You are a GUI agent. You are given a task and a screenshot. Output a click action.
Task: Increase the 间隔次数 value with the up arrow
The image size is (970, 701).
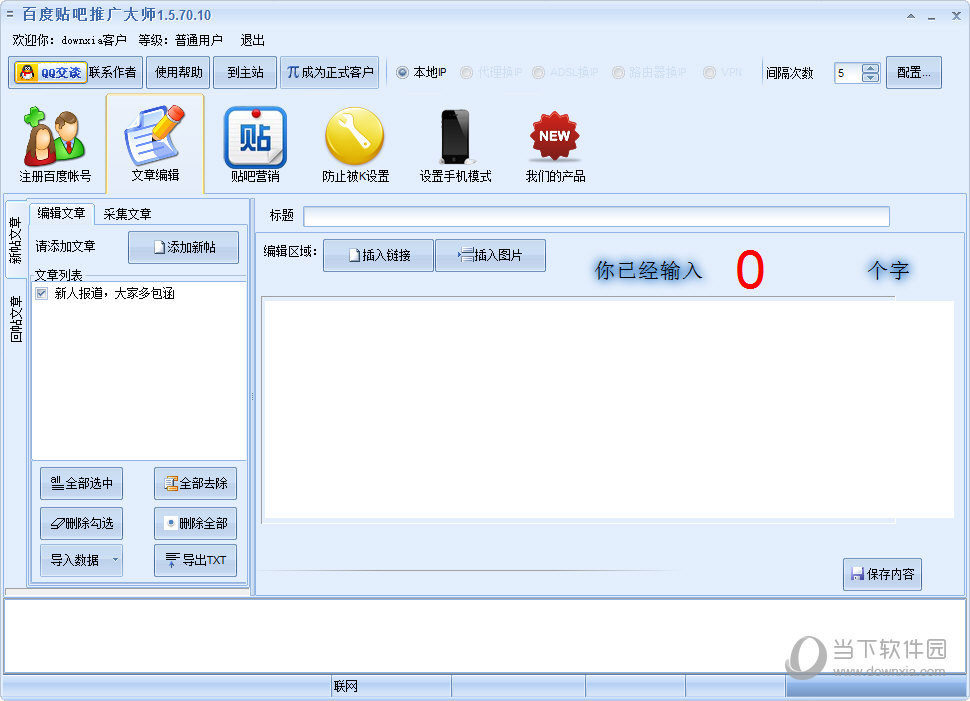coord(870,69)
